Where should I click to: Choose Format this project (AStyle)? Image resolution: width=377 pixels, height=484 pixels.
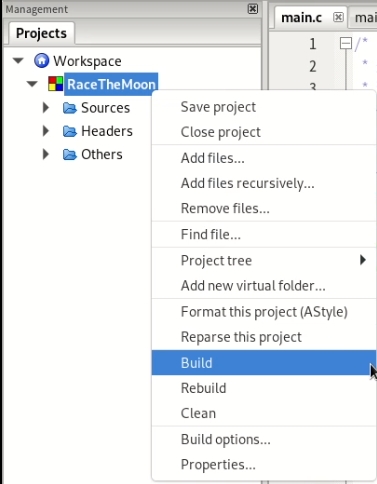[x=264, y=312]
